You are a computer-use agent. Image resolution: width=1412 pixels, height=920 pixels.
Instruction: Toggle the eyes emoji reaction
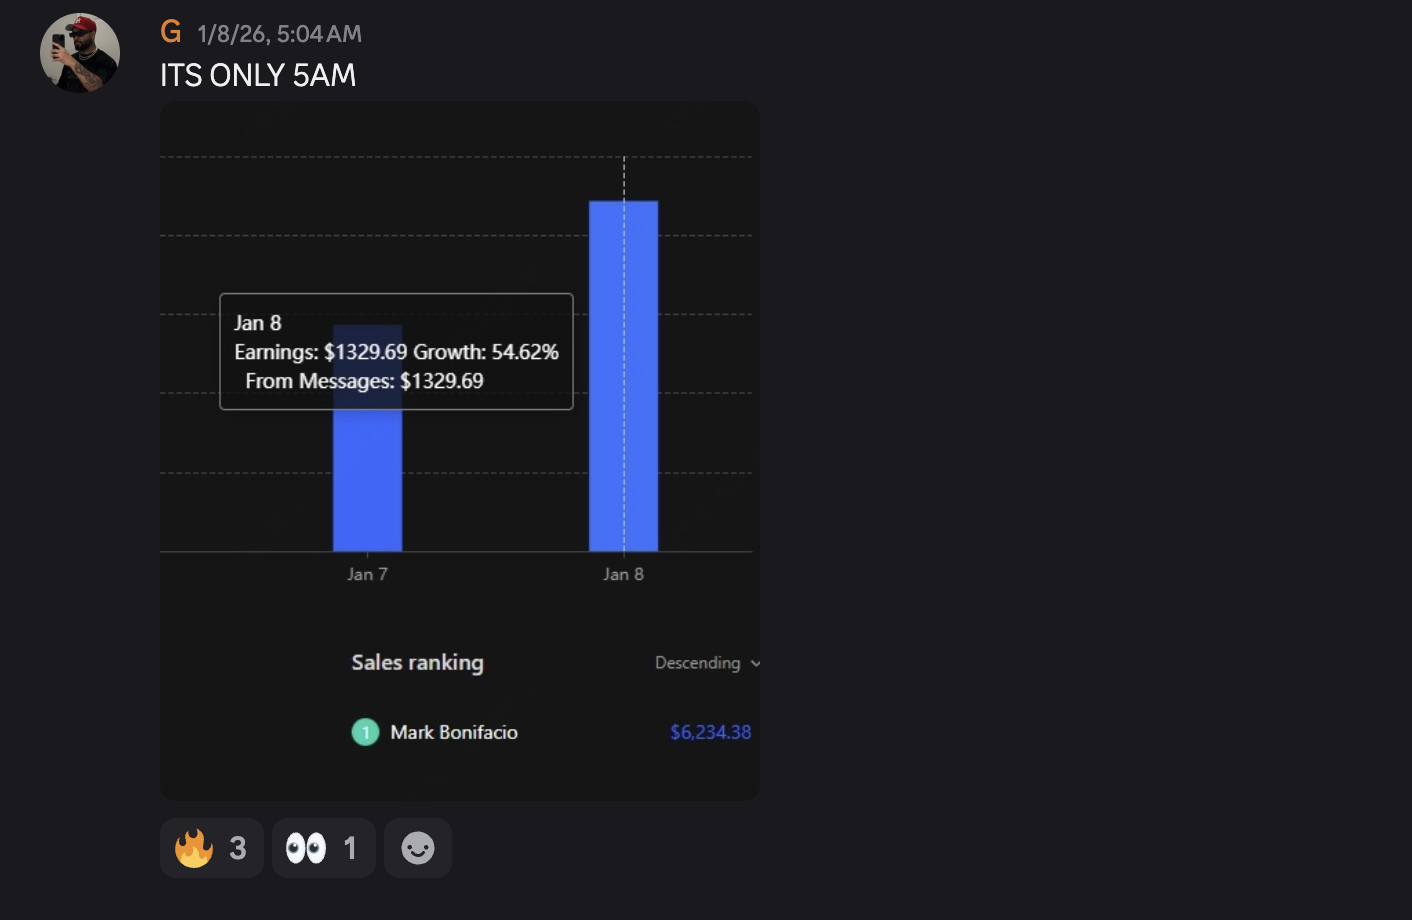click(322, 848)
